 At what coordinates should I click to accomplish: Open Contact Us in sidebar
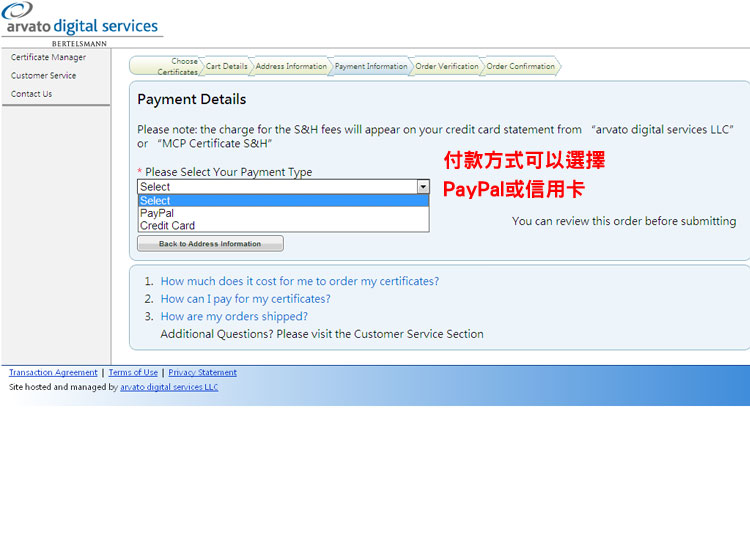(x=32, y=94)
